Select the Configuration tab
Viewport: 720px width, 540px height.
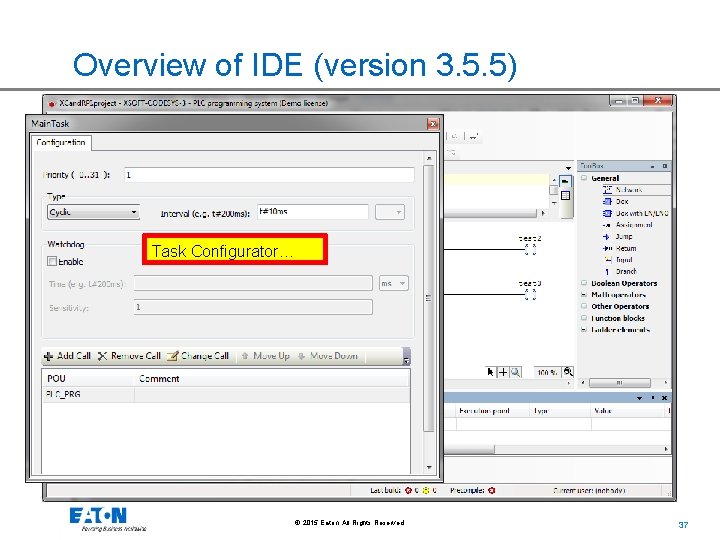tap(61, 142)
